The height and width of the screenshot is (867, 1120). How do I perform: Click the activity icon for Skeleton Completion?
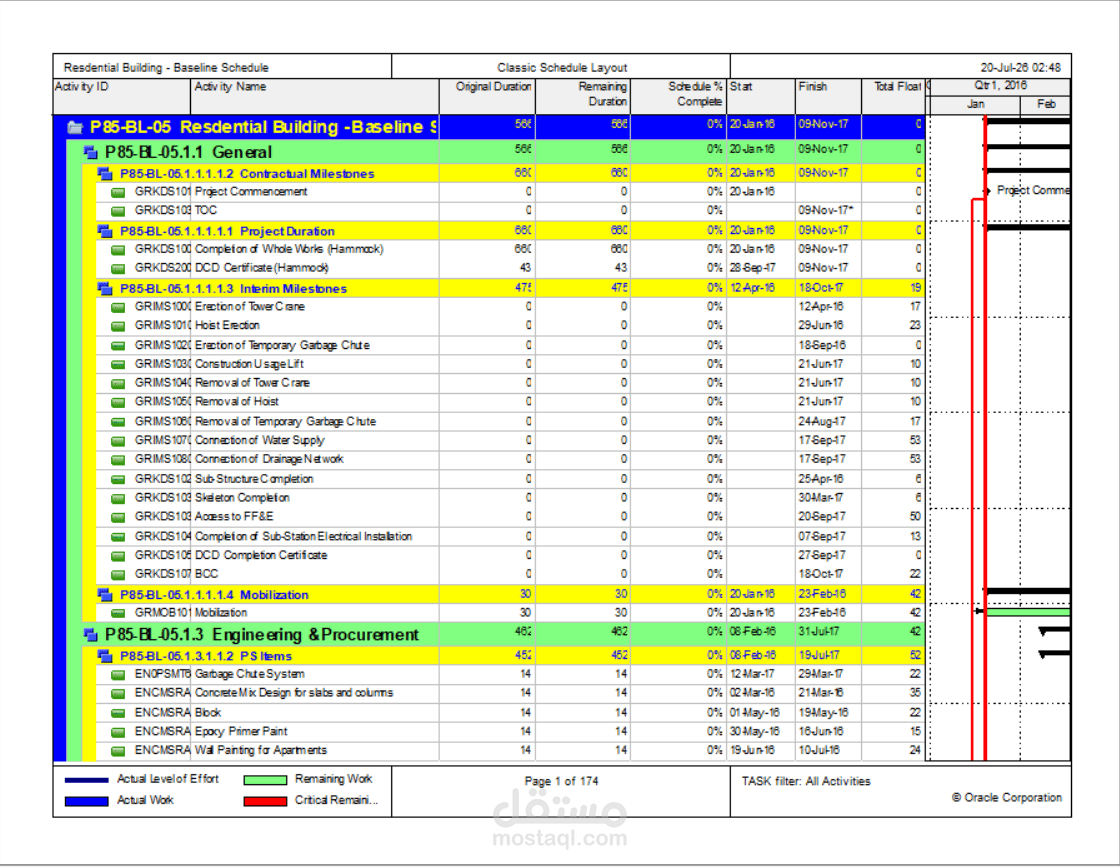tap(118, 498)
